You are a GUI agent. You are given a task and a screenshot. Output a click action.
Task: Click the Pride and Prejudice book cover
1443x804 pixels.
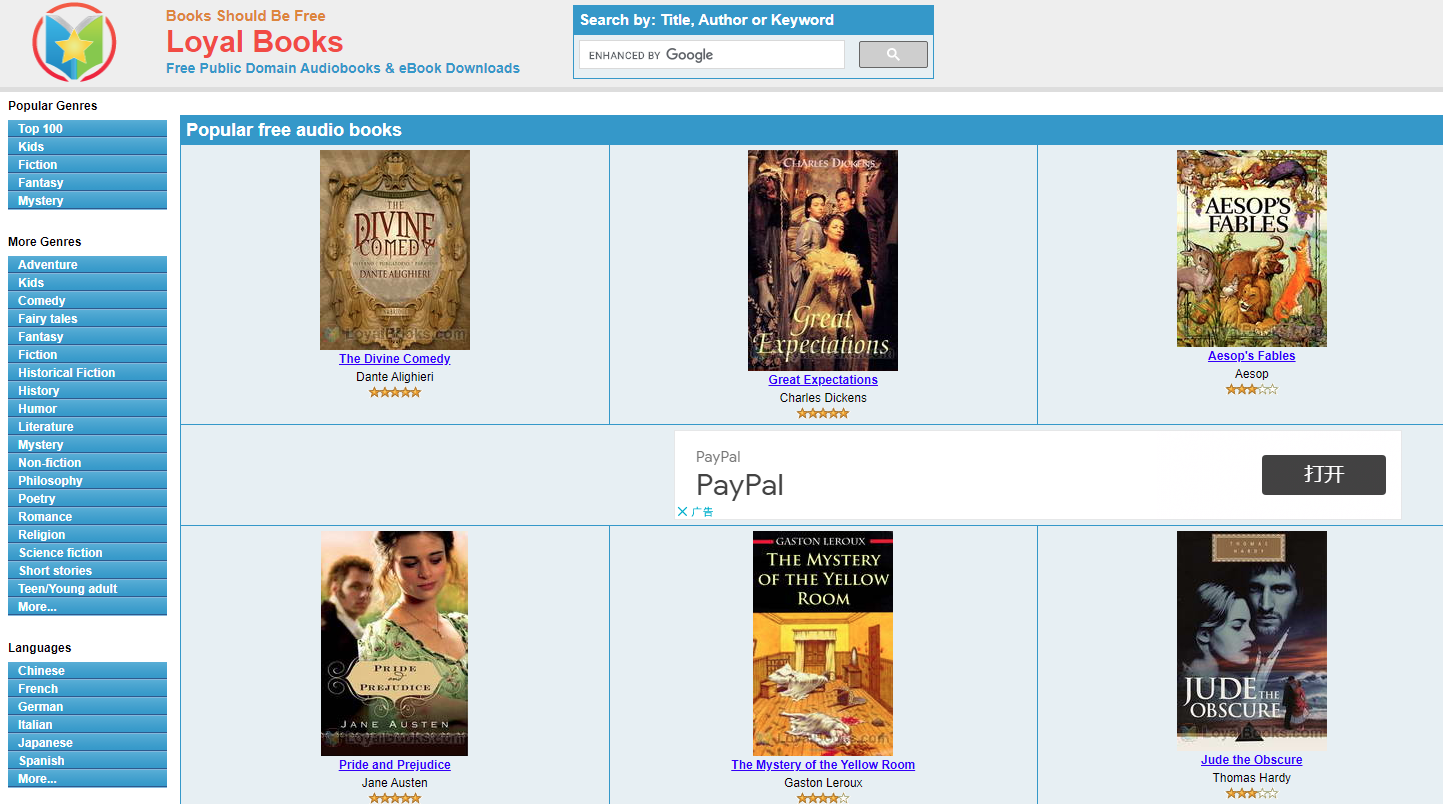point(395,643)
